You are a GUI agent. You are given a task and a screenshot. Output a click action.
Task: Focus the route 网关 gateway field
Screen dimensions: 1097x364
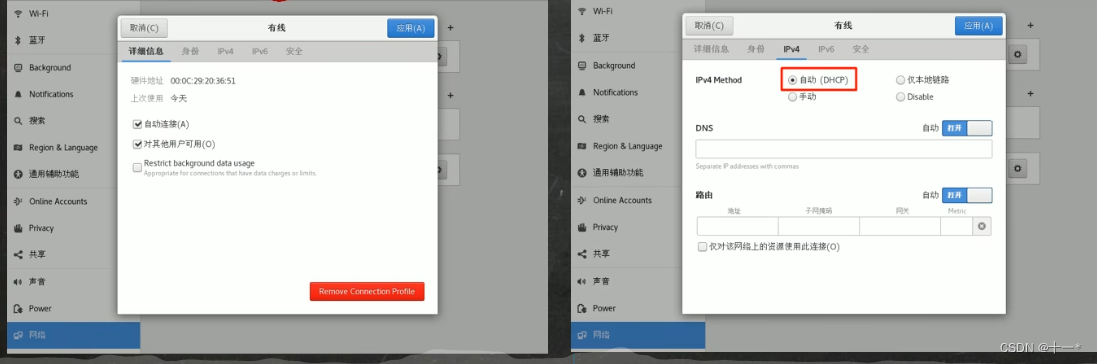coord(900,226)
